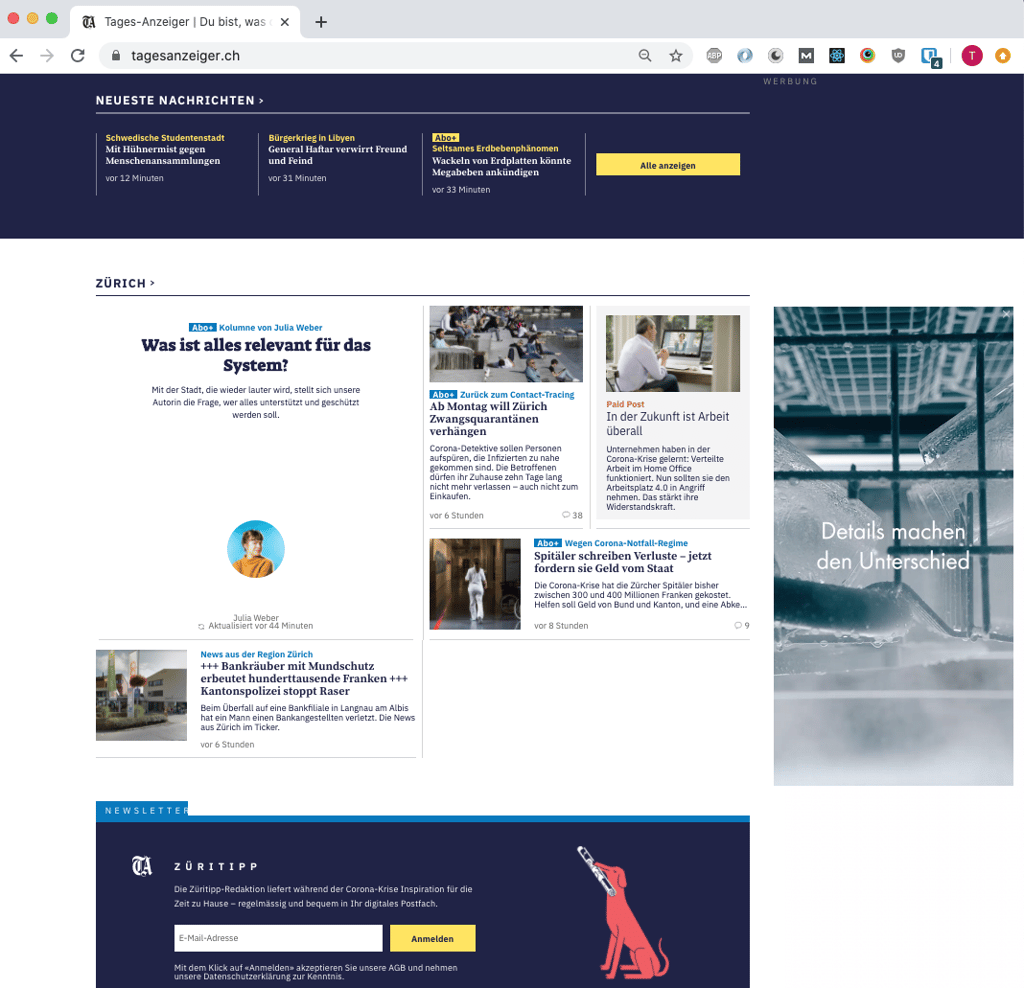
Task: Open the React Developer Tools extension icon
Action: point(837,56)
